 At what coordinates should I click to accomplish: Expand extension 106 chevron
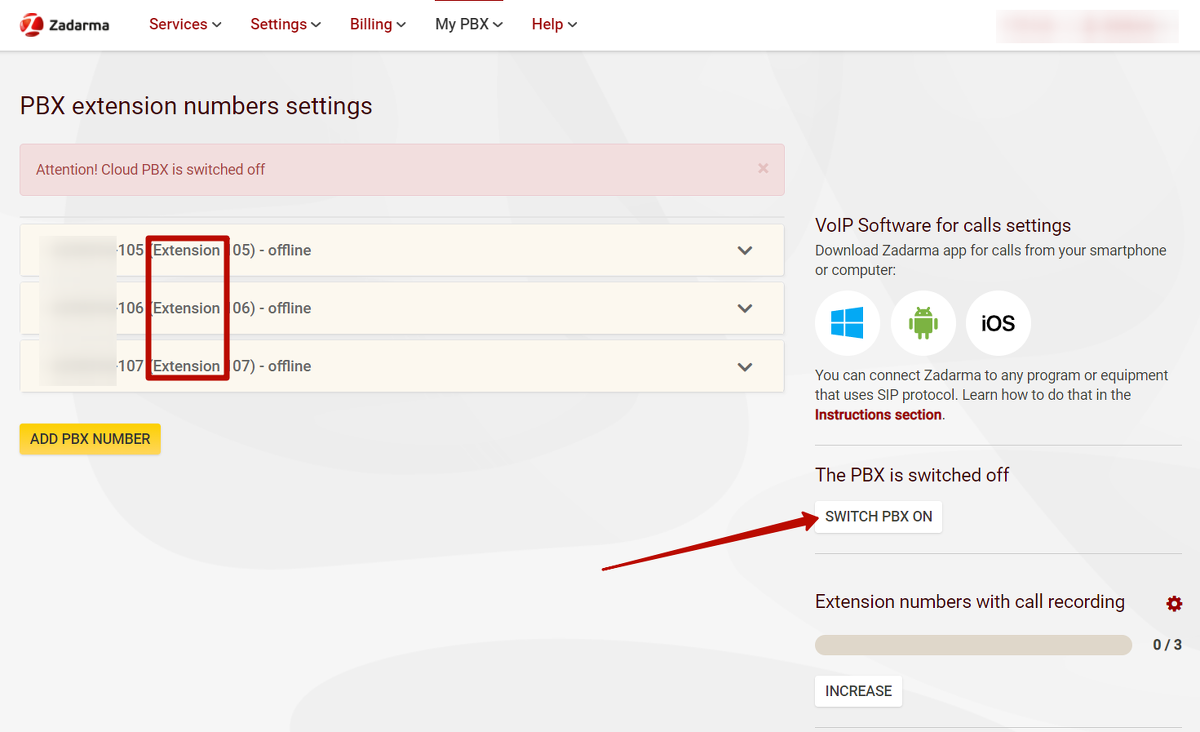tap(744, 309)
